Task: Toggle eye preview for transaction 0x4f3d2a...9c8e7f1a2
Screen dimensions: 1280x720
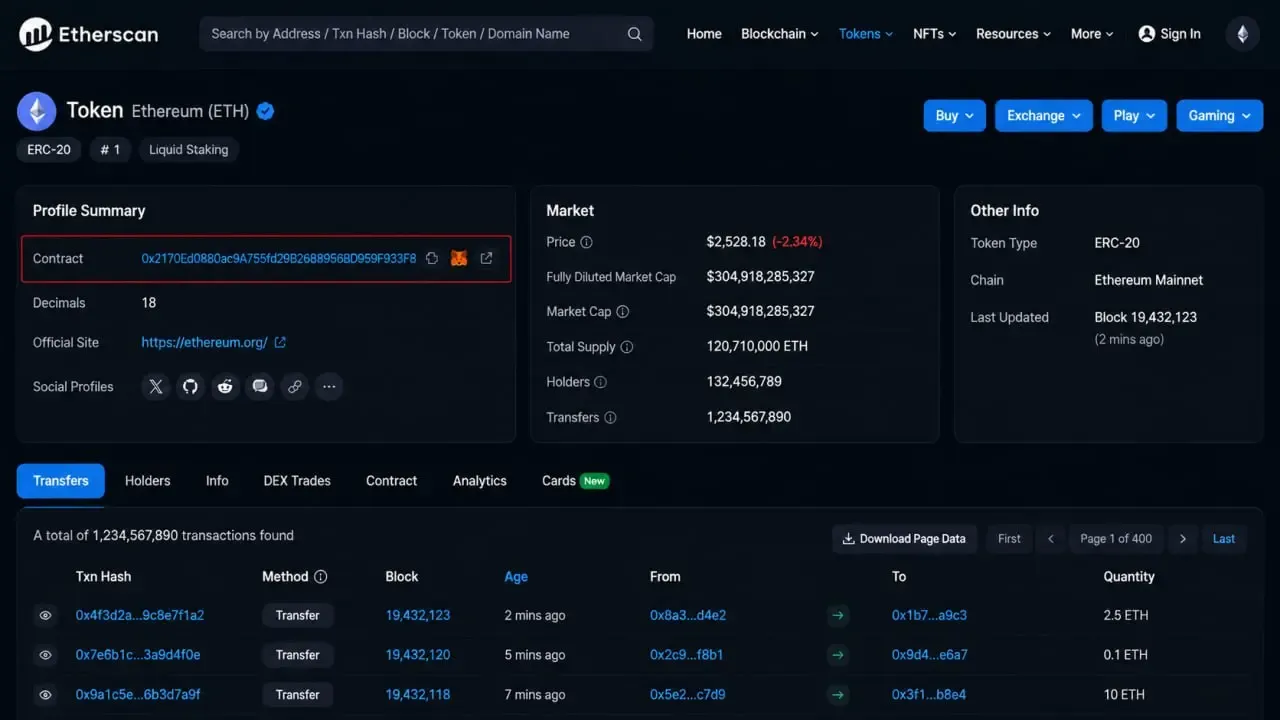Action: click(x=45, y=616)
